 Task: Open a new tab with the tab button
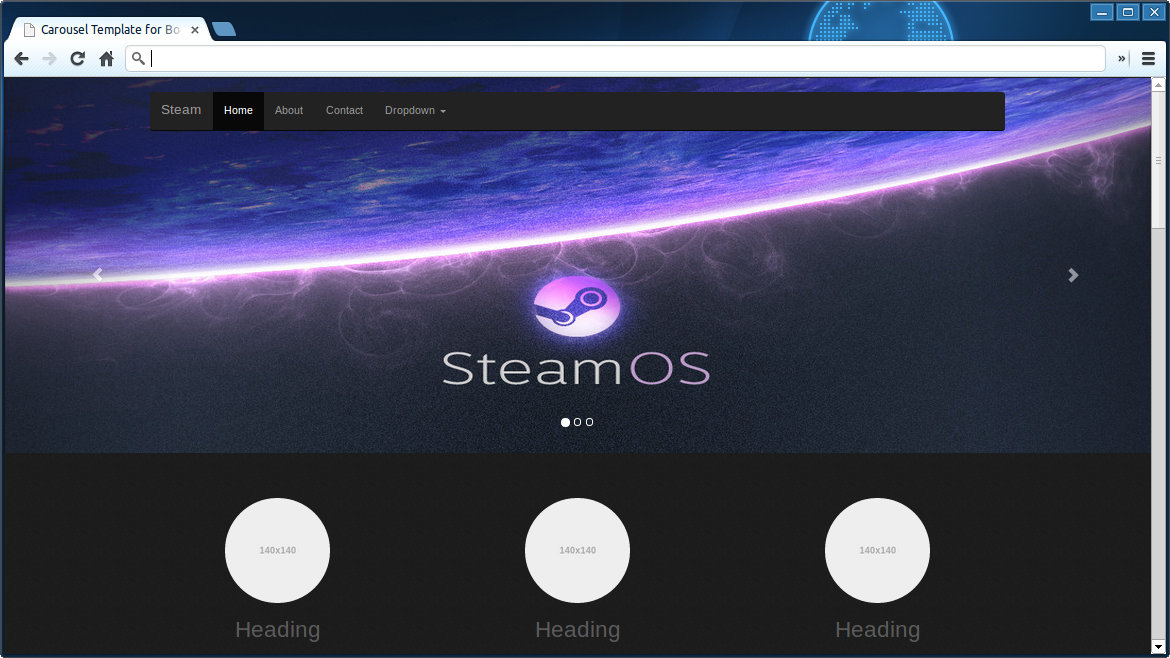224,29
